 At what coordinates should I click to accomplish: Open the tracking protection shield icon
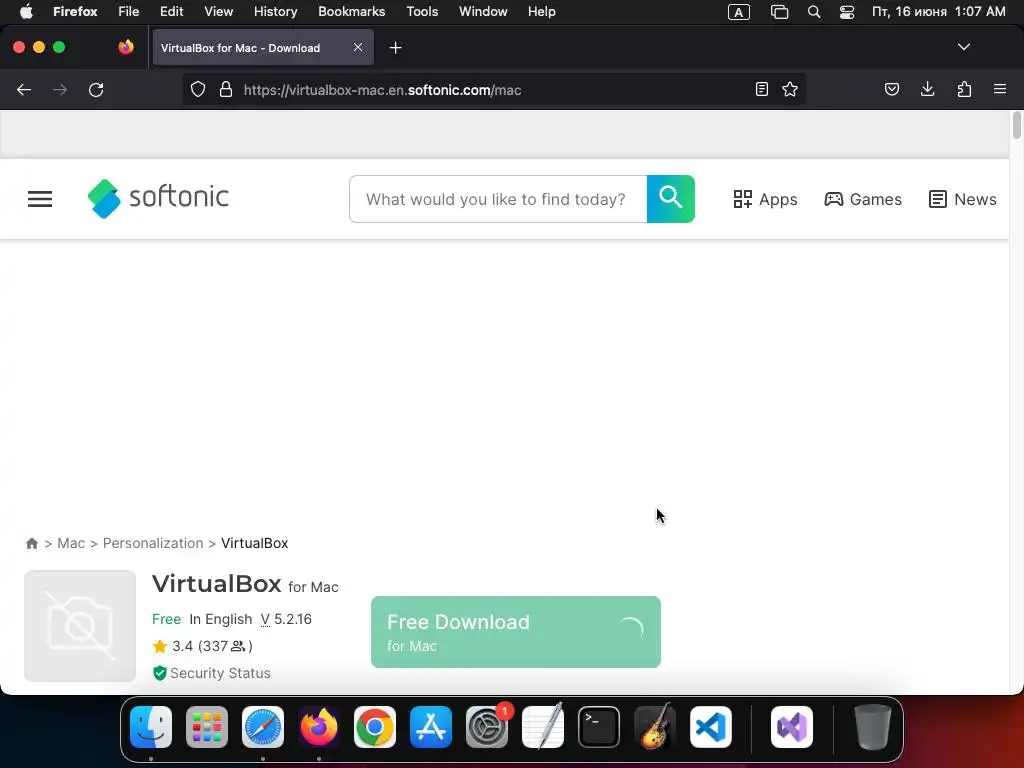point(198,89)
